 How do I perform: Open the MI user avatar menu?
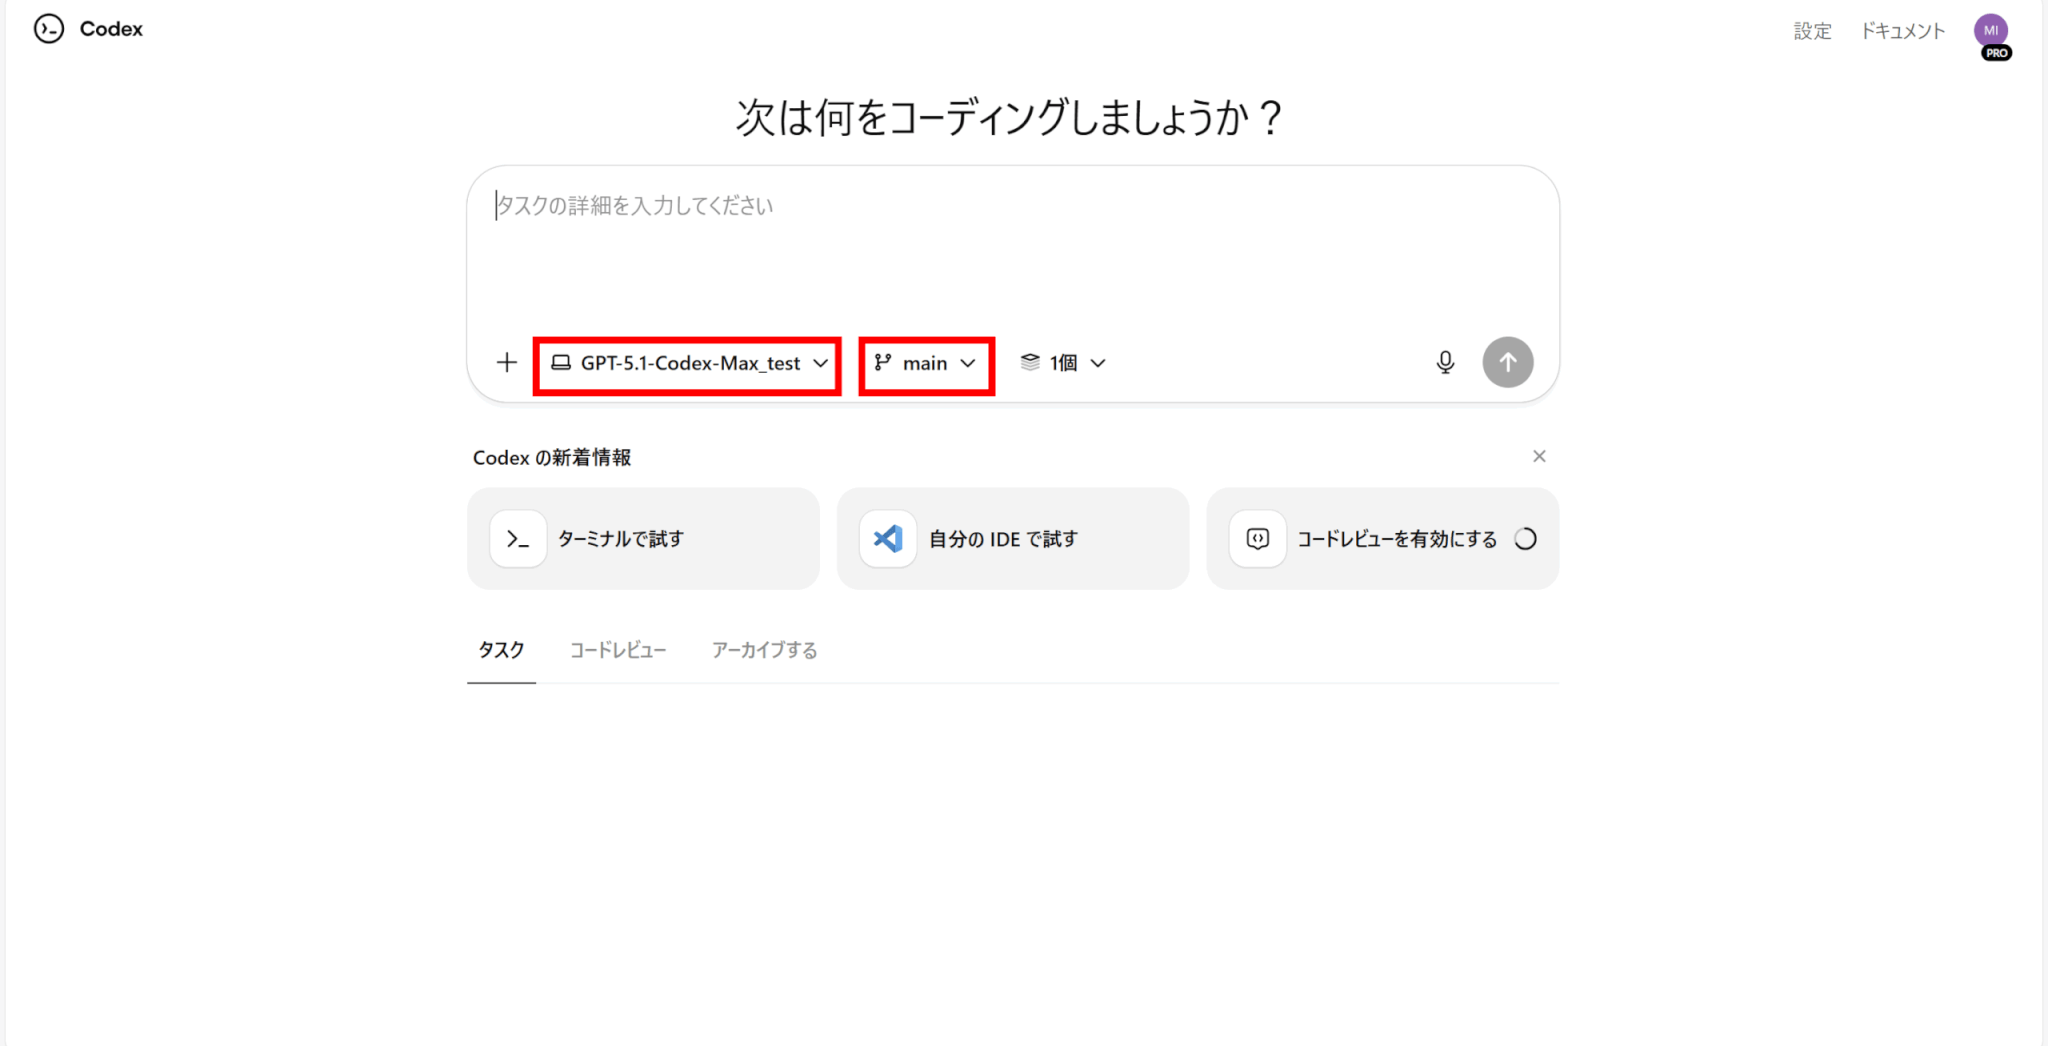1991,31
